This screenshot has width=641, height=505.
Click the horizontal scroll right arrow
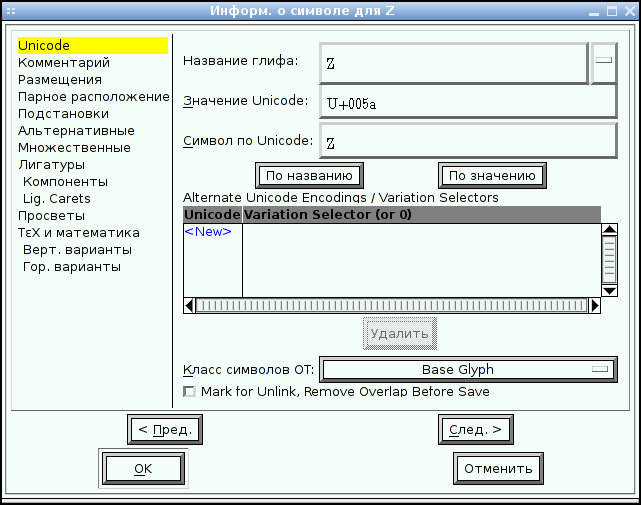coord(595,305)
